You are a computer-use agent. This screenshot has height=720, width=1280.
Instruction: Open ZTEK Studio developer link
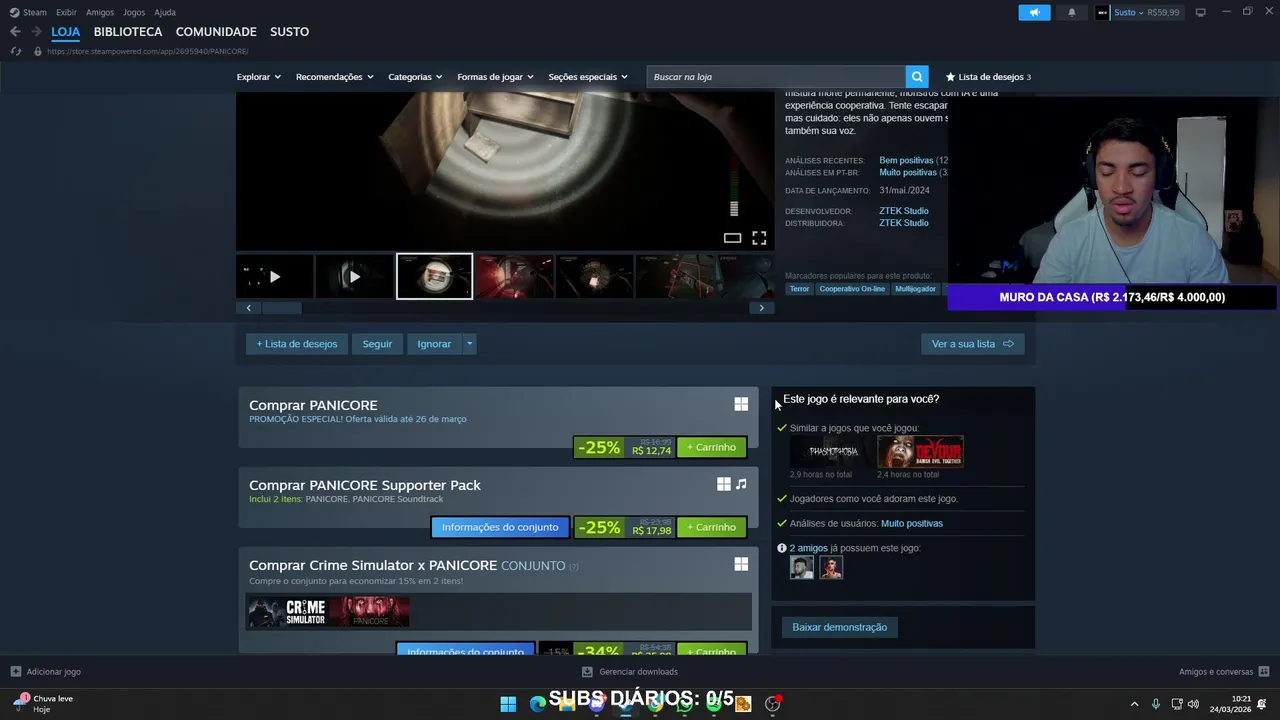pyautogui.click(x=904, y=211)
